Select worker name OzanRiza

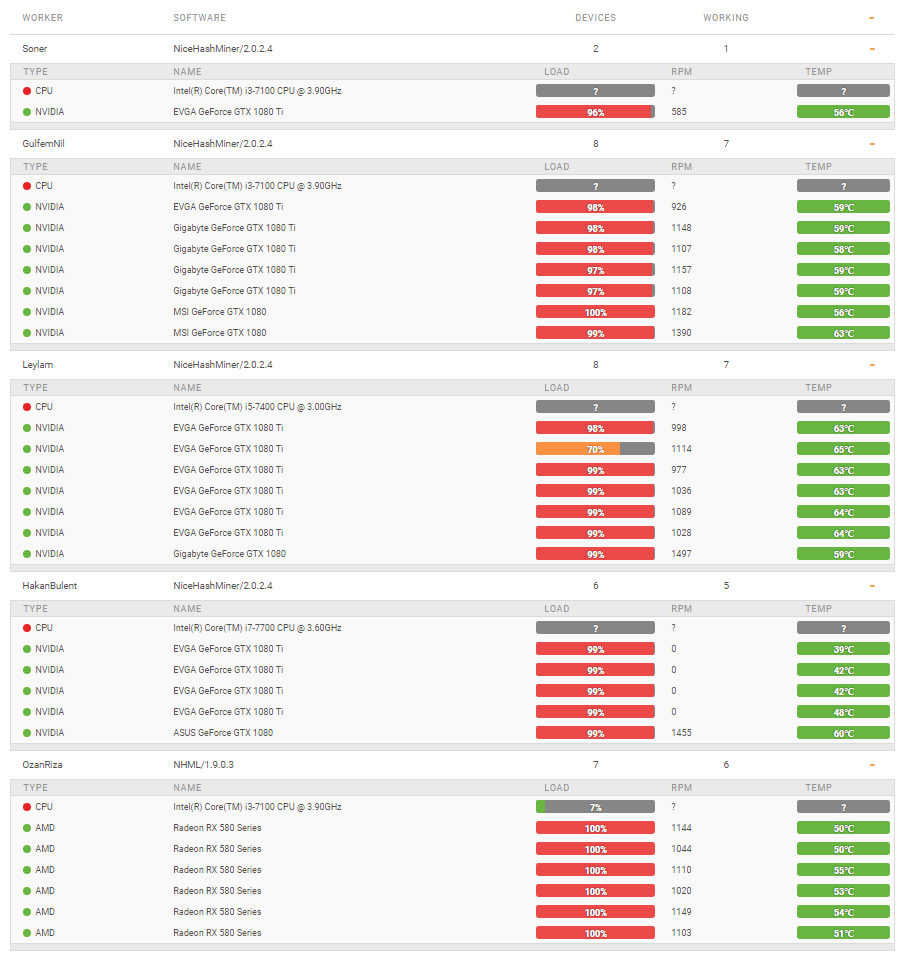click(x=42, y=765)
